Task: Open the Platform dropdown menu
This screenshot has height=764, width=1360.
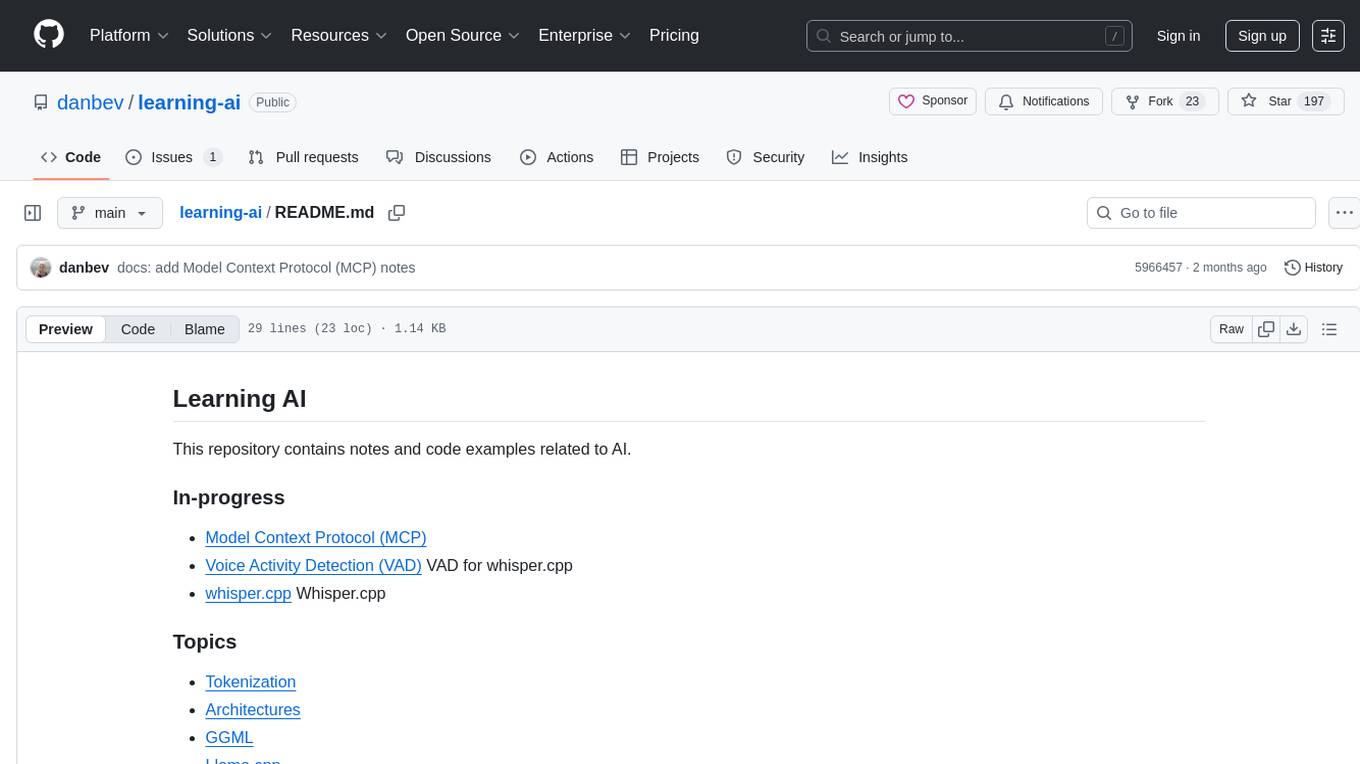Action: point(129,35)
